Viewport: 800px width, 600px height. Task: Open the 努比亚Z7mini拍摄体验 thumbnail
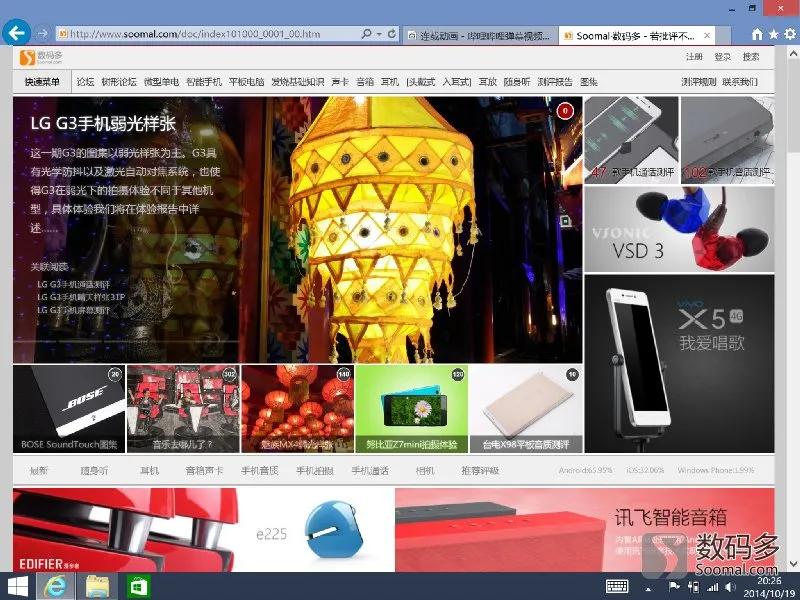tap(412, 409)
